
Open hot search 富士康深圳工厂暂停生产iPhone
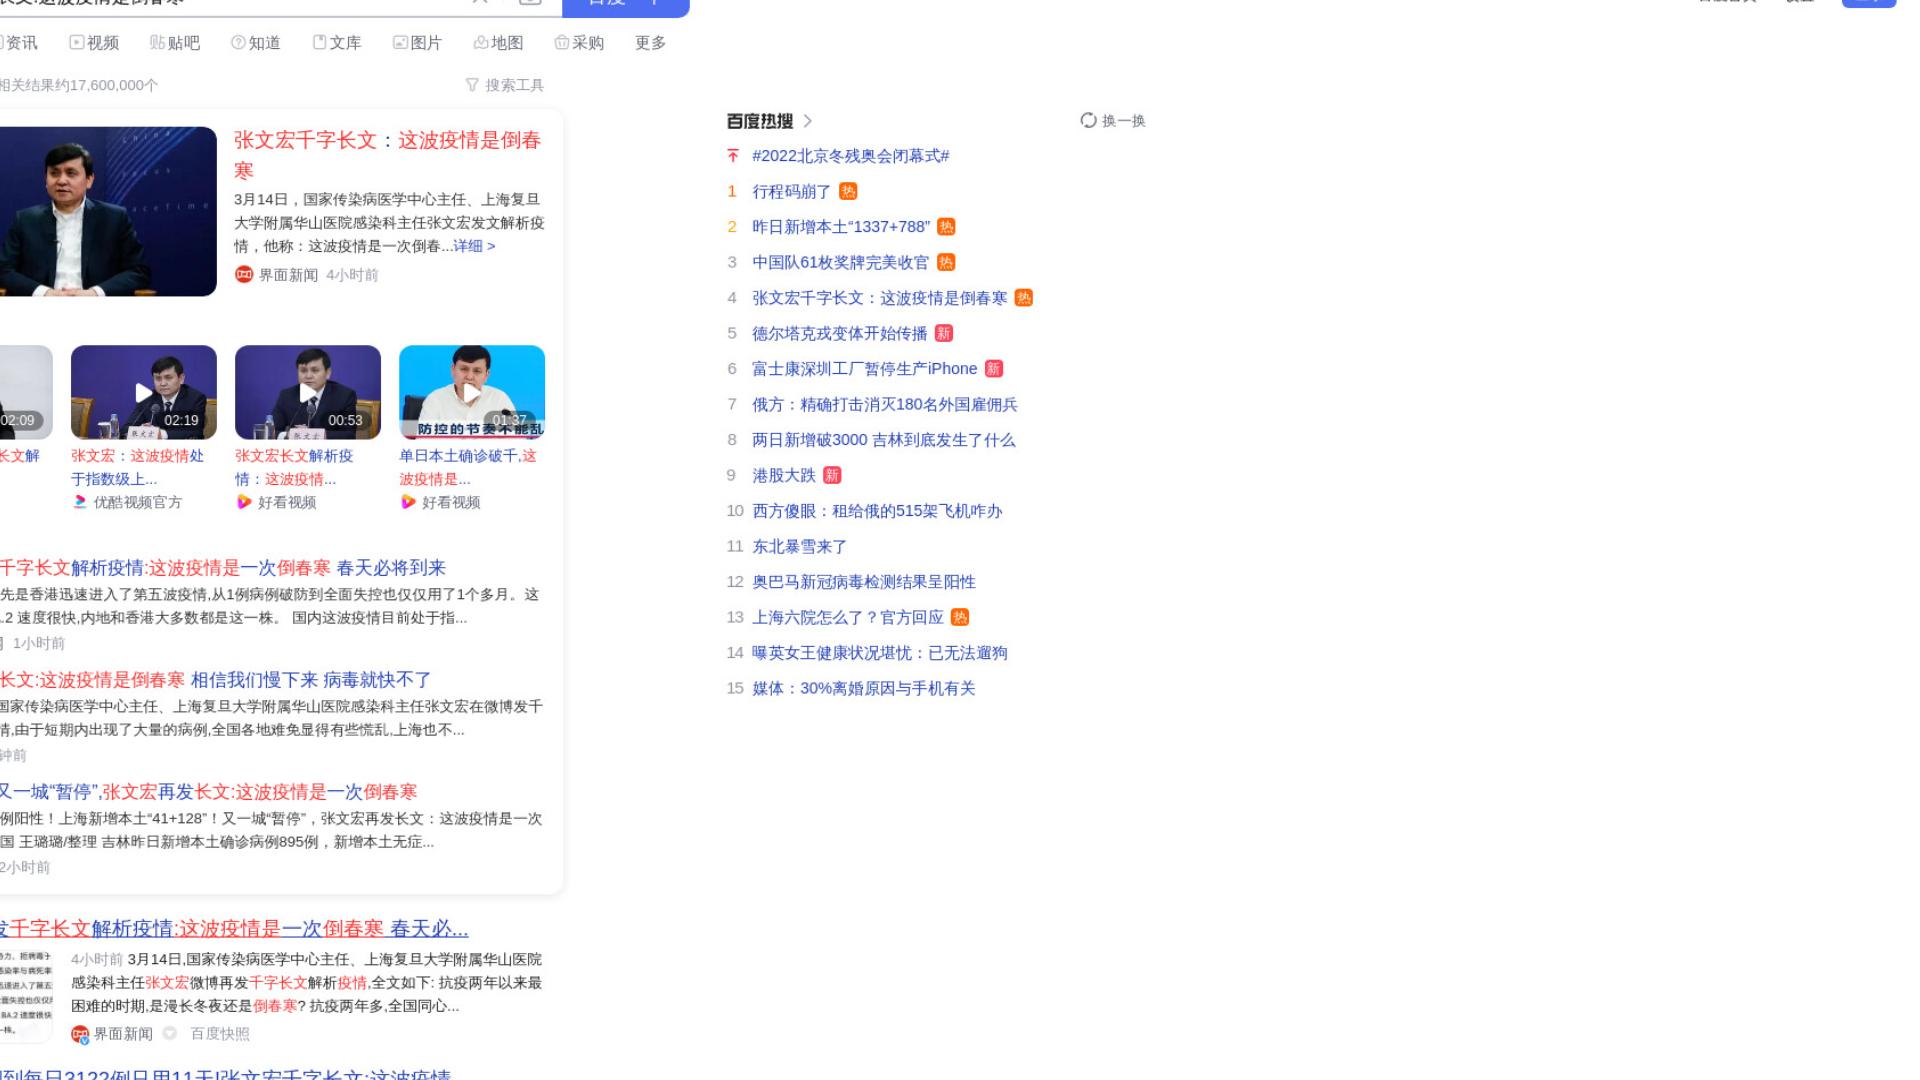click(x=865, y=369)
